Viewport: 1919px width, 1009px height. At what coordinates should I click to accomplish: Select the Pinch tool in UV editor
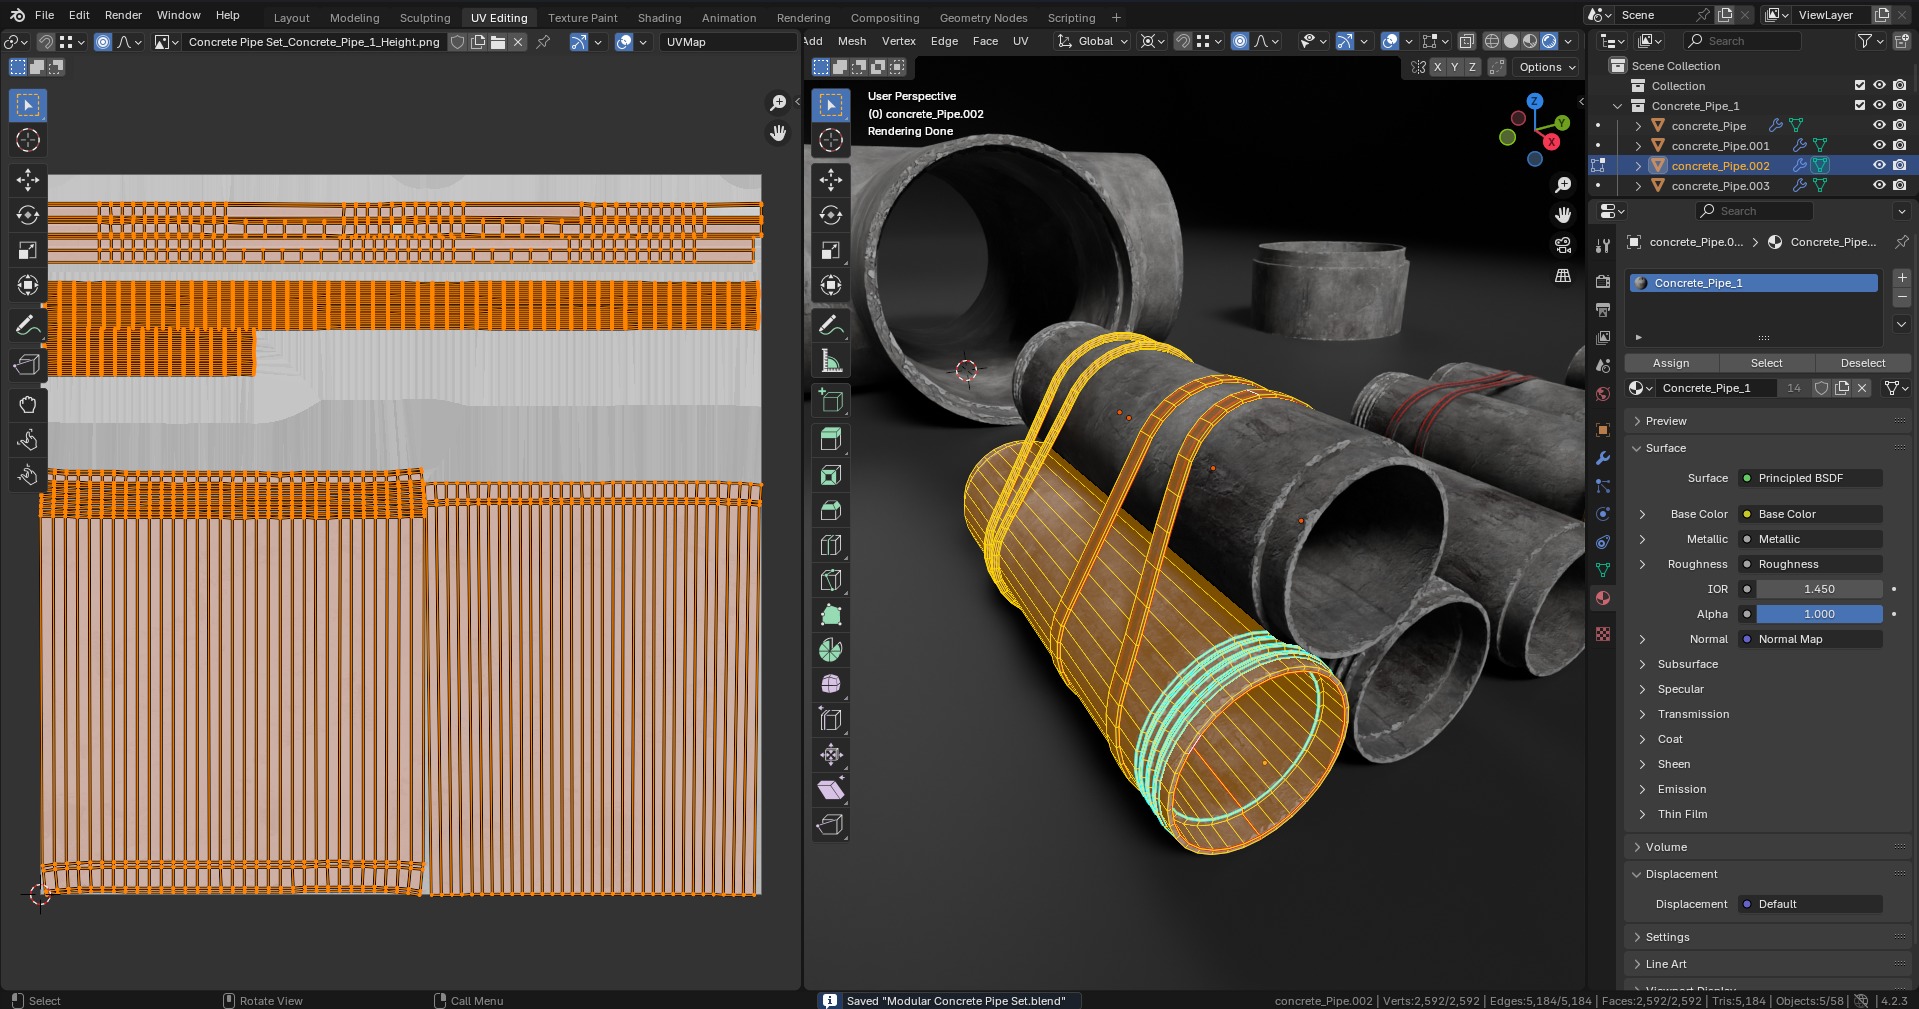pyautogui.click(x=28, y=475)
